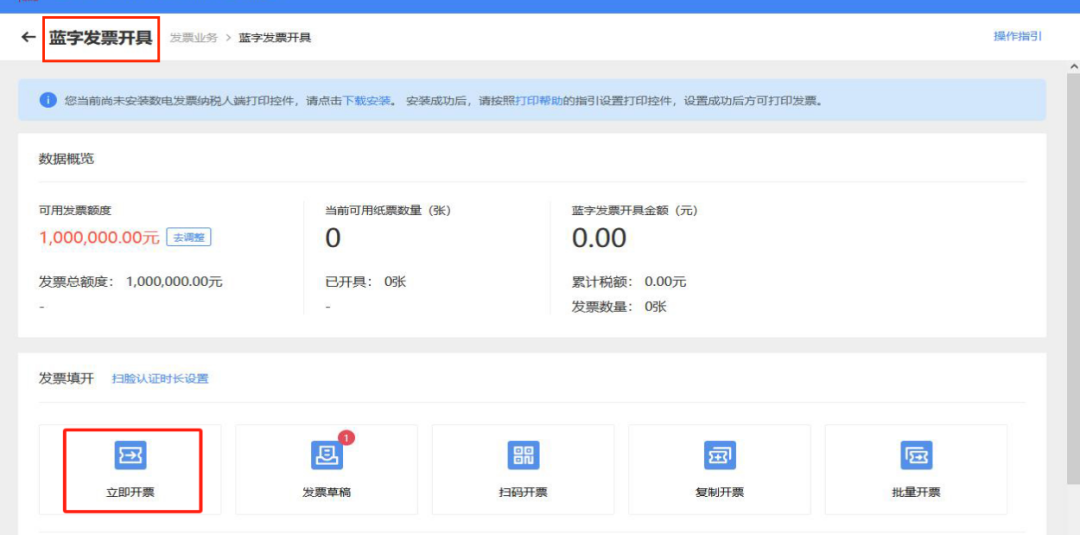Click the scrollbar up arrow
The height and width of the screenshot is (535, 1080).
(x=1073, y=66)
